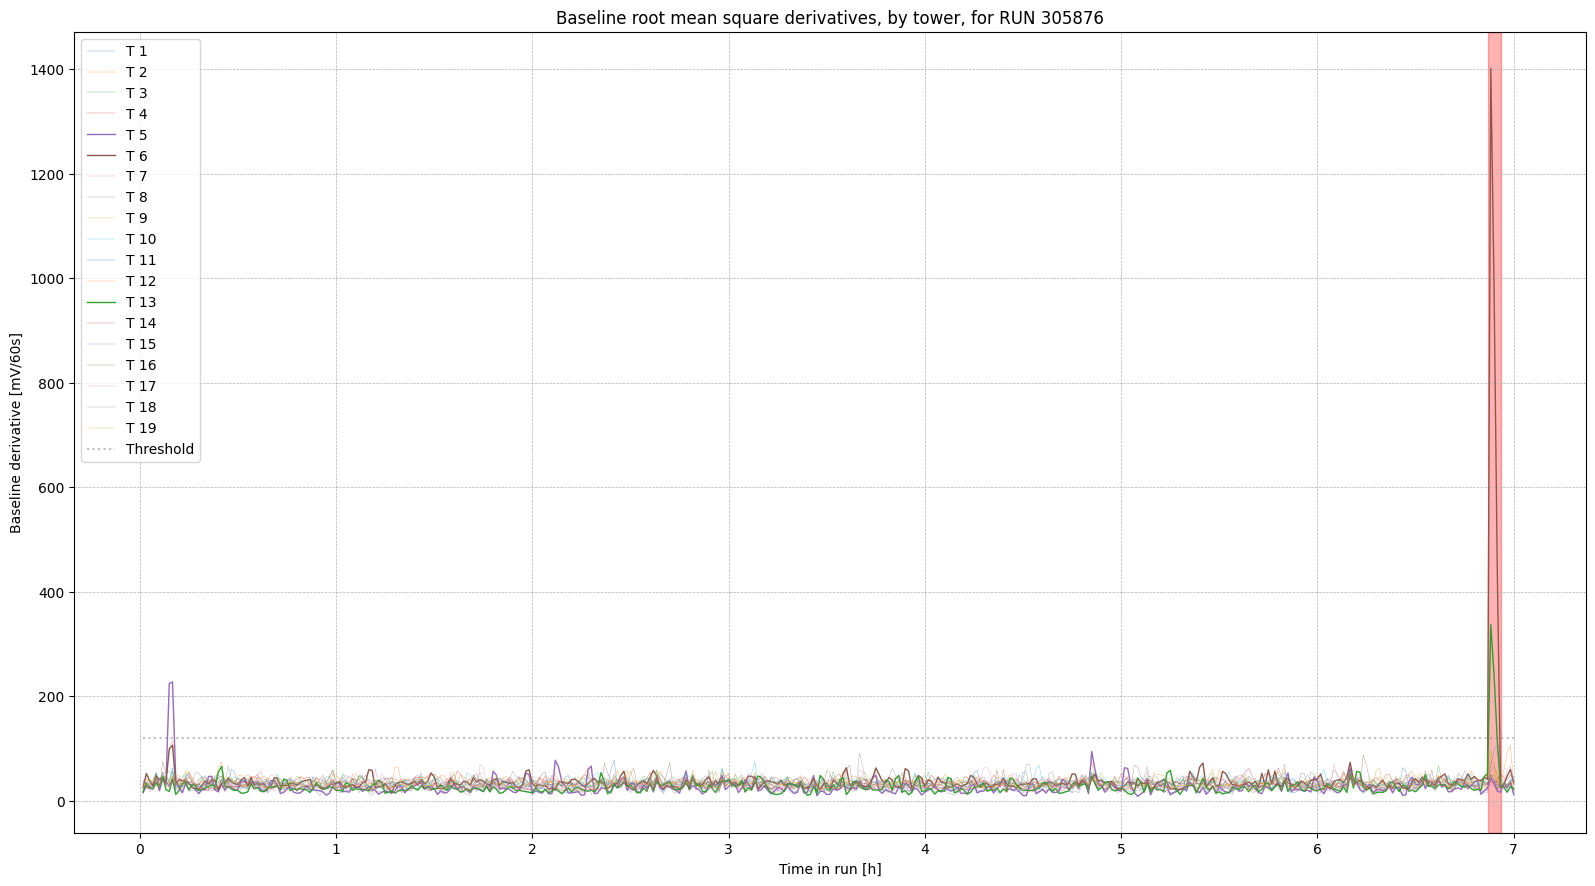Click green line swatch for T 13
The height and width of the screenshot is (886, 1595).
click(x=102, y=302)
